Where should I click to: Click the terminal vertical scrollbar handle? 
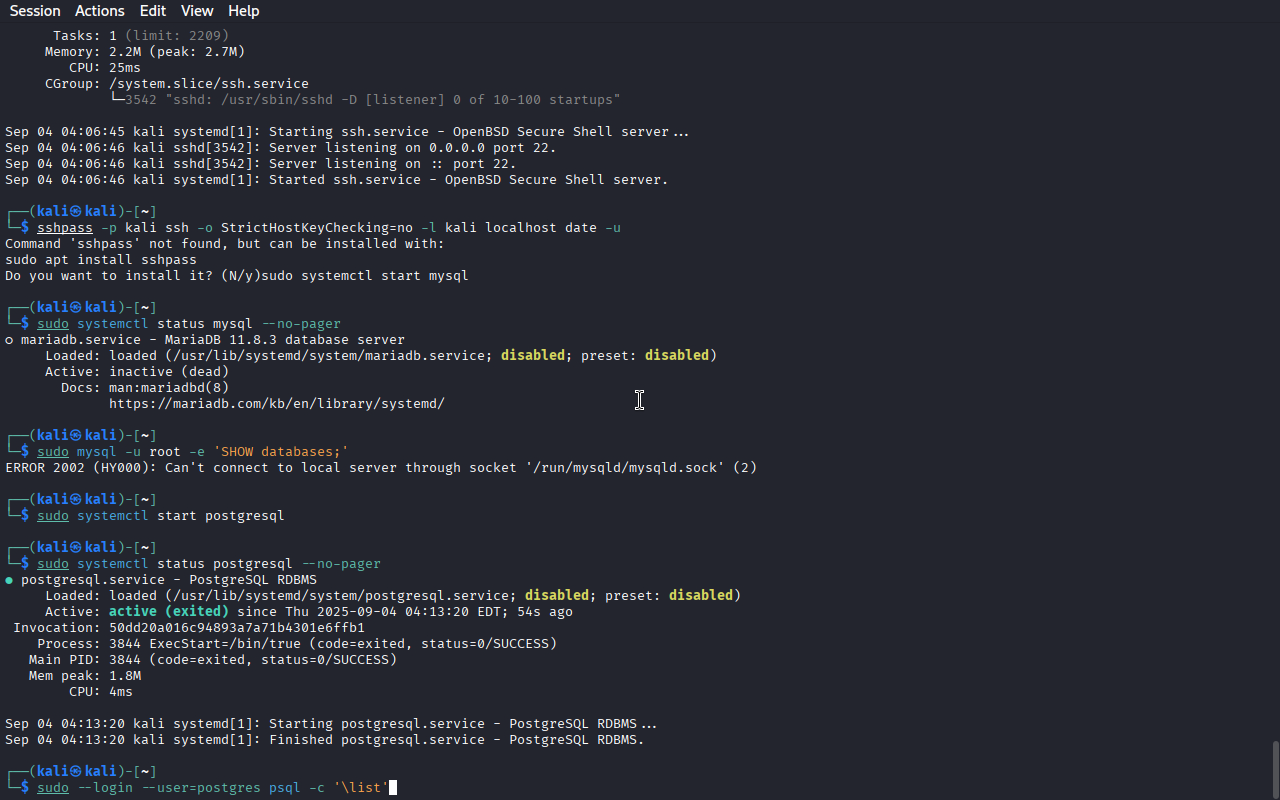1275,768
